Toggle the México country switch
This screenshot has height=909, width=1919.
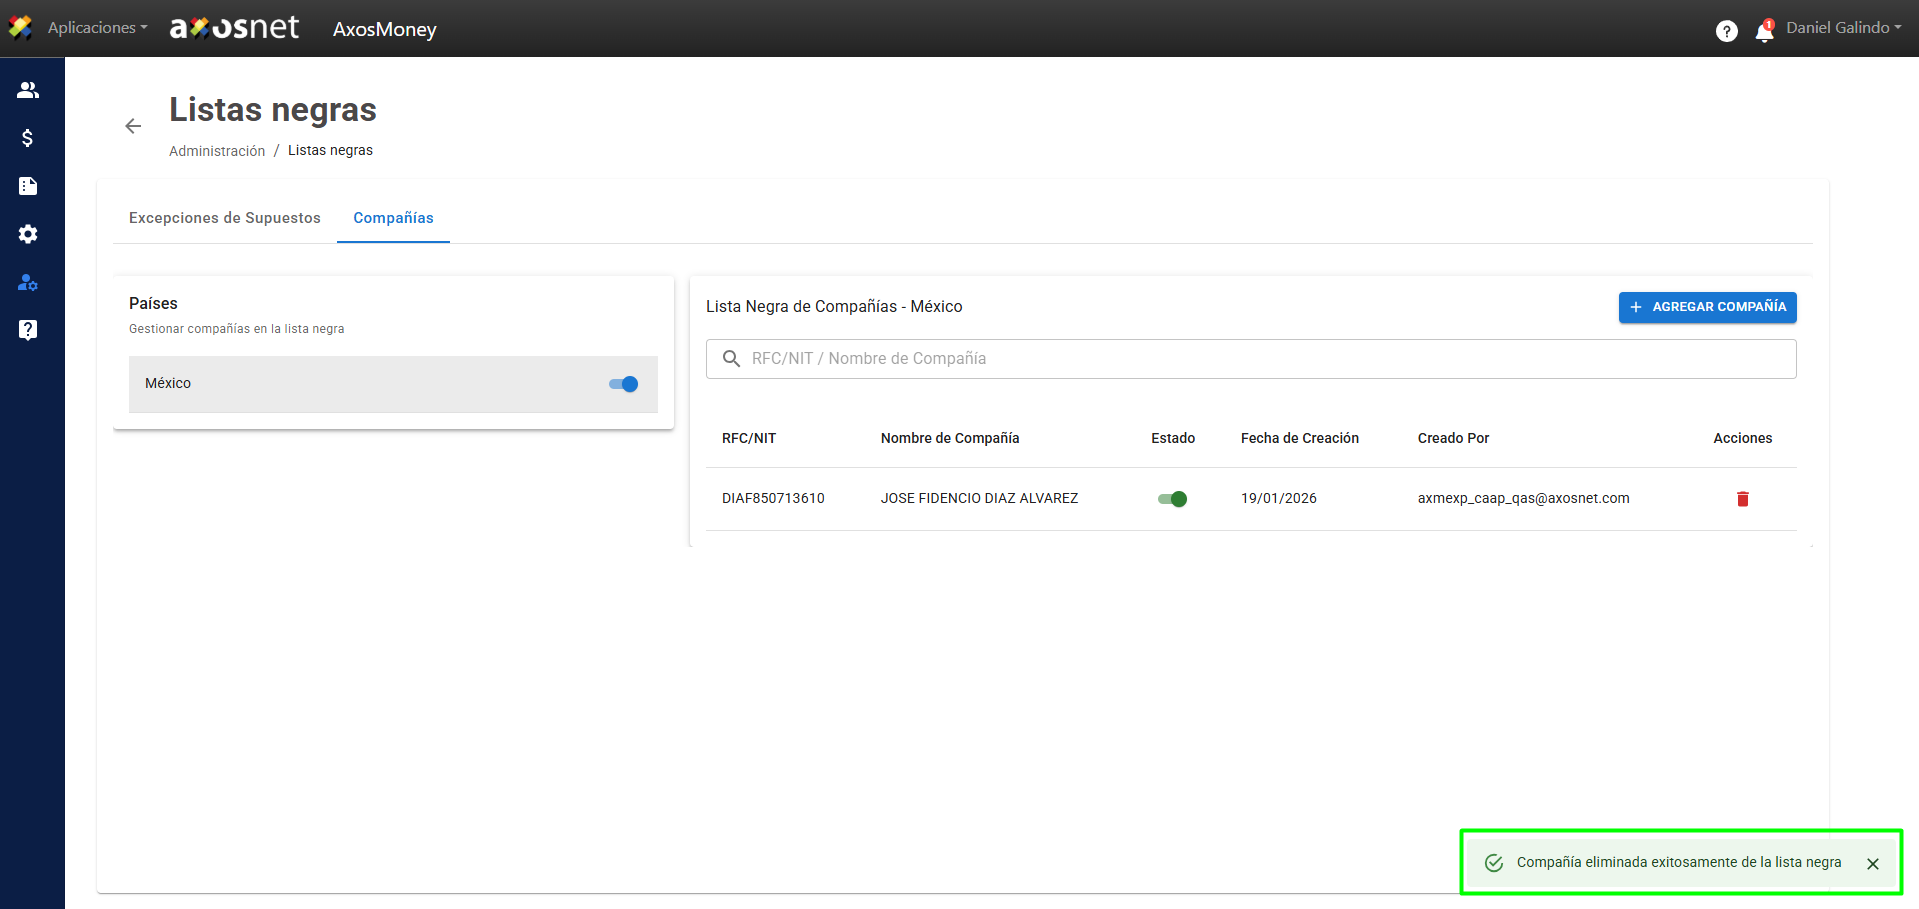point(623,384)
